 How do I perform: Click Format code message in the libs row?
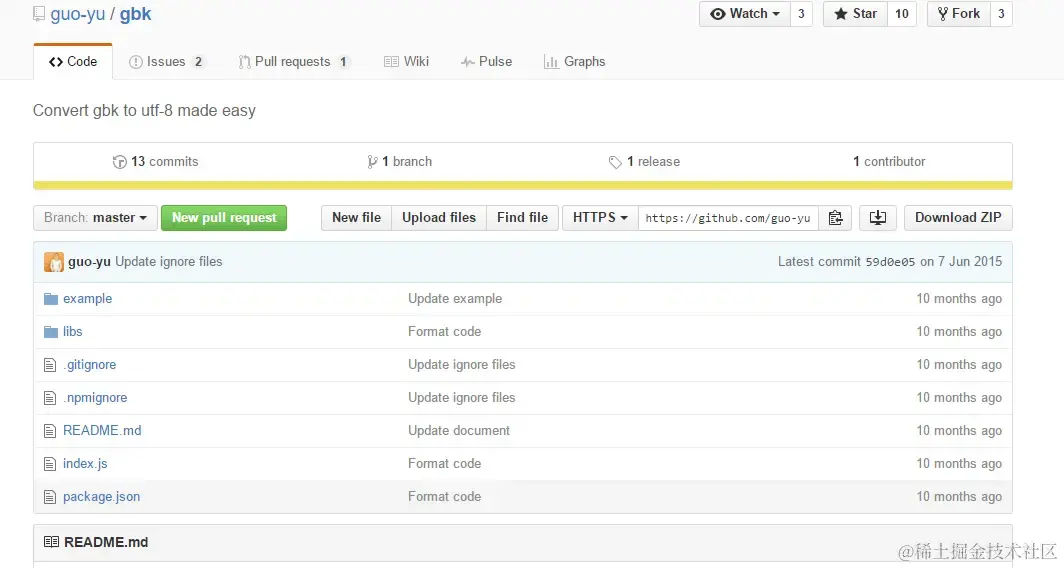click(444, 332)
